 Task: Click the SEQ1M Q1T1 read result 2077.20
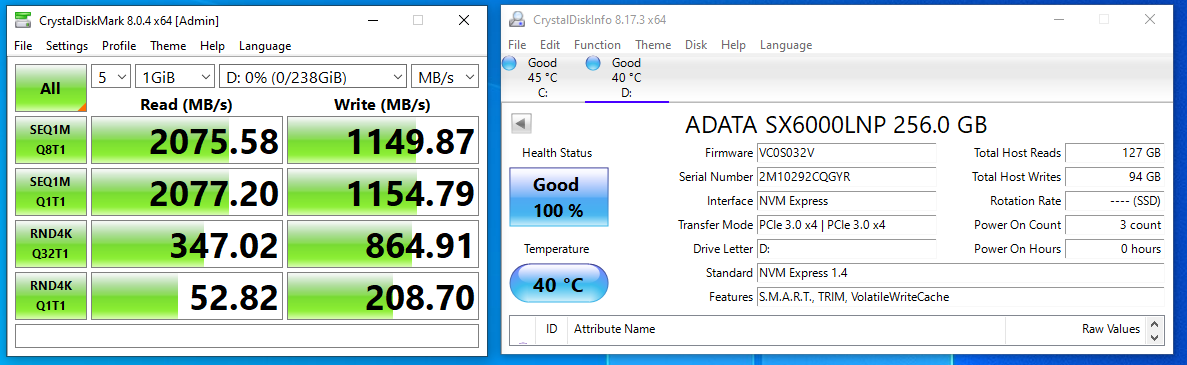point(187,192)
